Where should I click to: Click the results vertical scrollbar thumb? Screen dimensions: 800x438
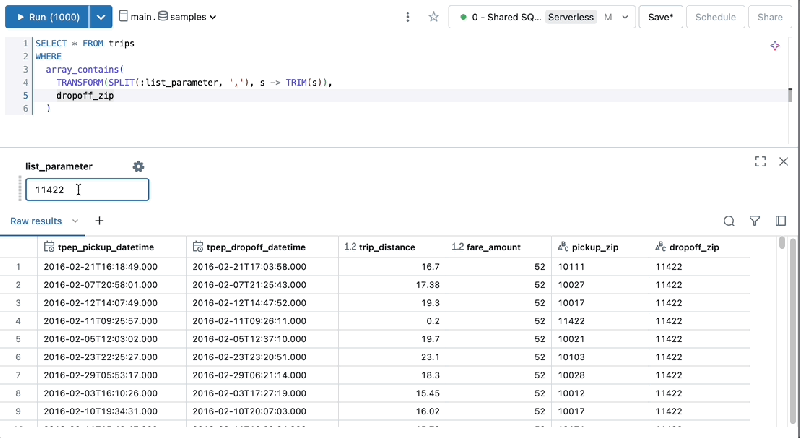click(x=782, y=243)
